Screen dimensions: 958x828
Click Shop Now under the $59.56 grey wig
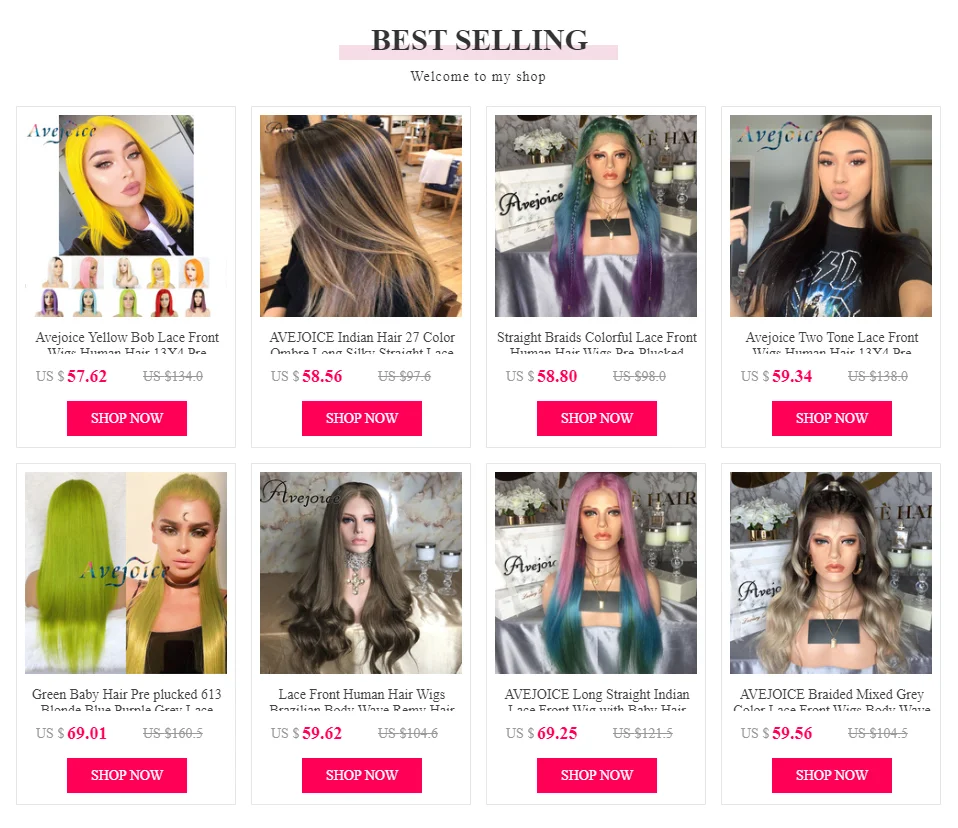pyautogui.click(x=832, y=775)
